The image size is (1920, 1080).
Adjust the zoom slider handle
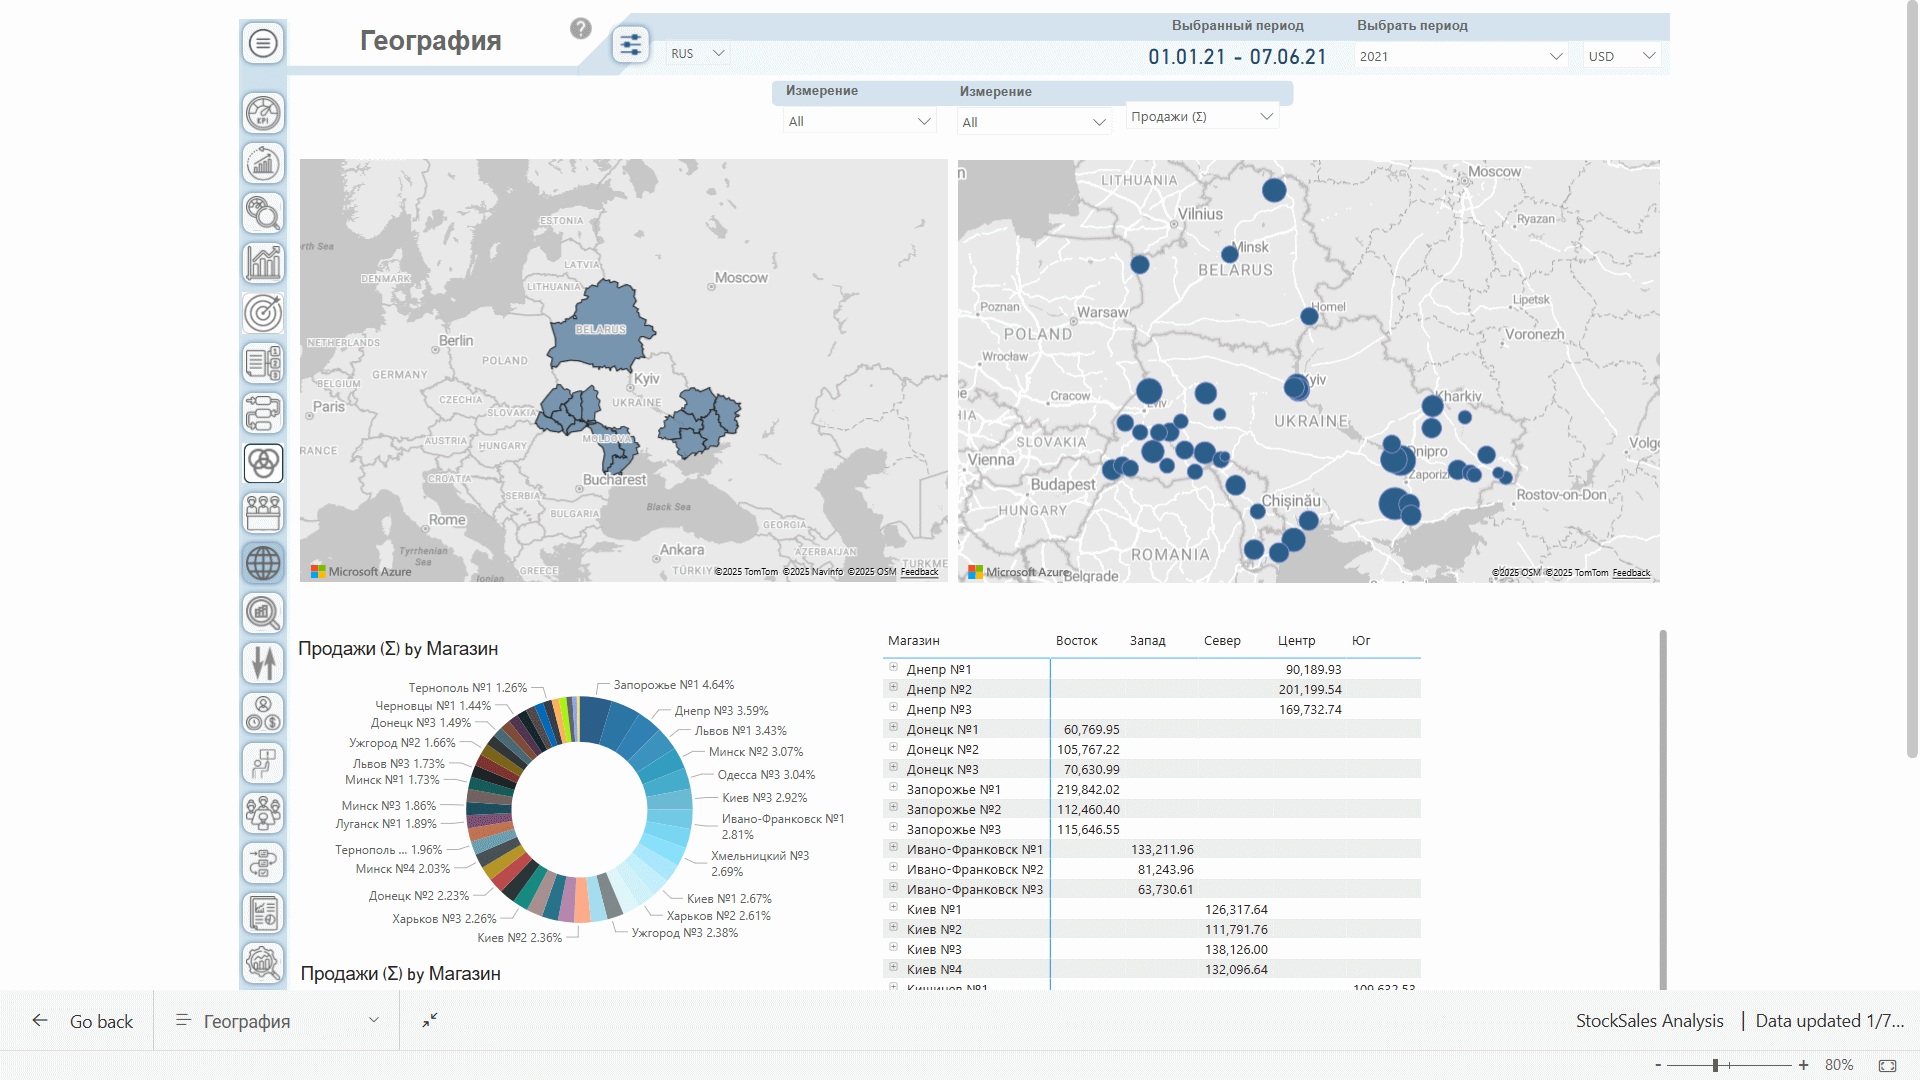coord(1715,1065)
